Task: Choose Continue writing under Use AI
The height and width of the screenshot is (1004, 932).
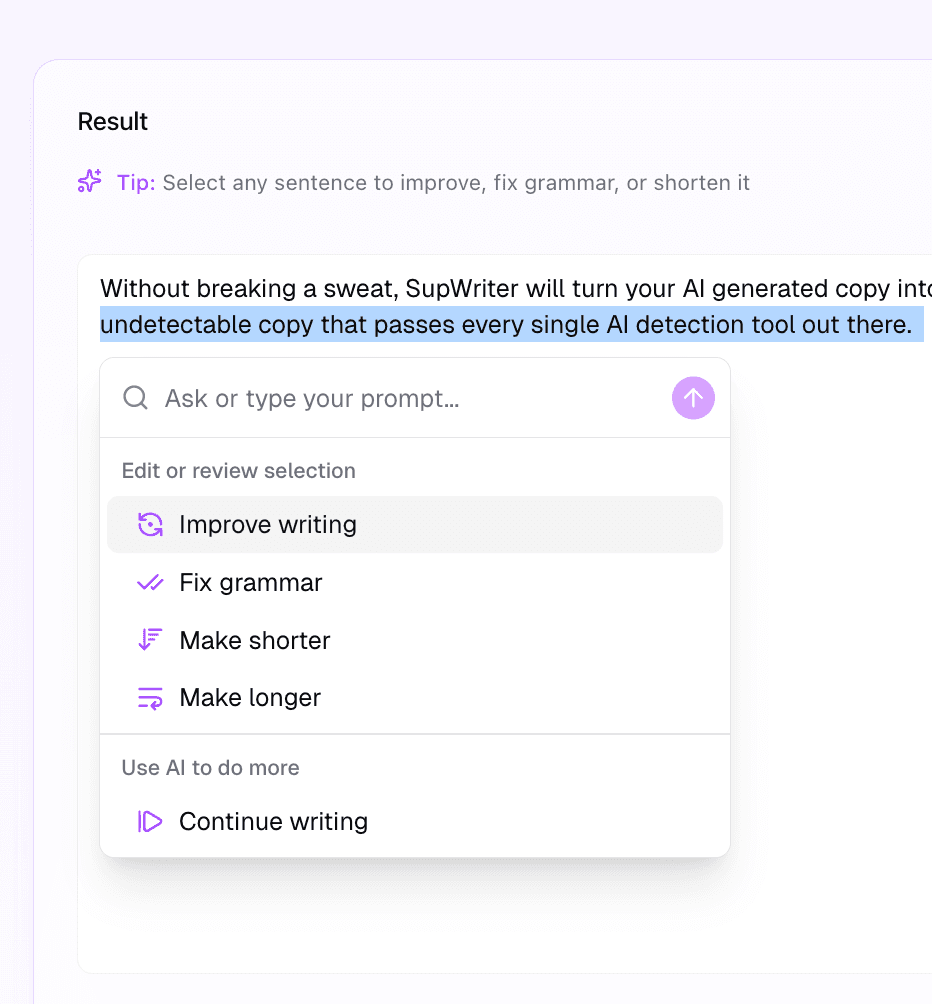Action: (x=273, y=821)
